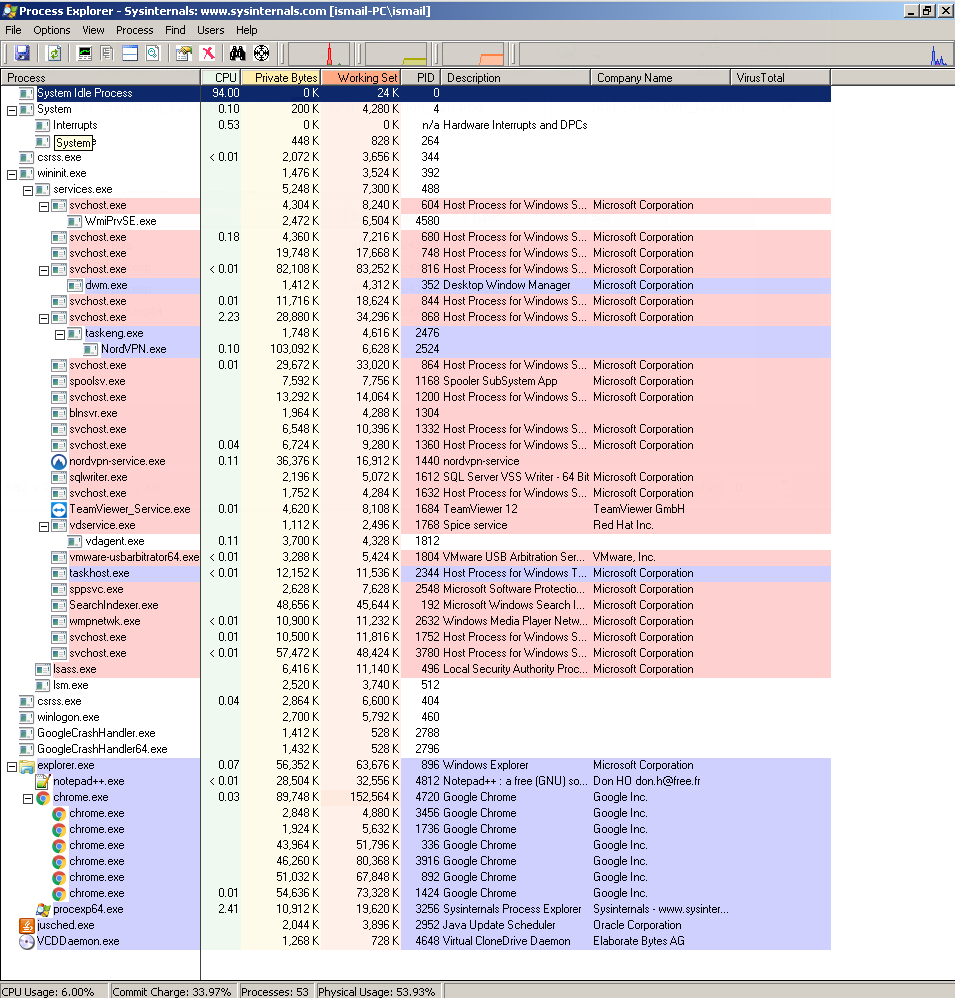
Task: Click the binoculars Find Handle icon
Action: [237, 53]
